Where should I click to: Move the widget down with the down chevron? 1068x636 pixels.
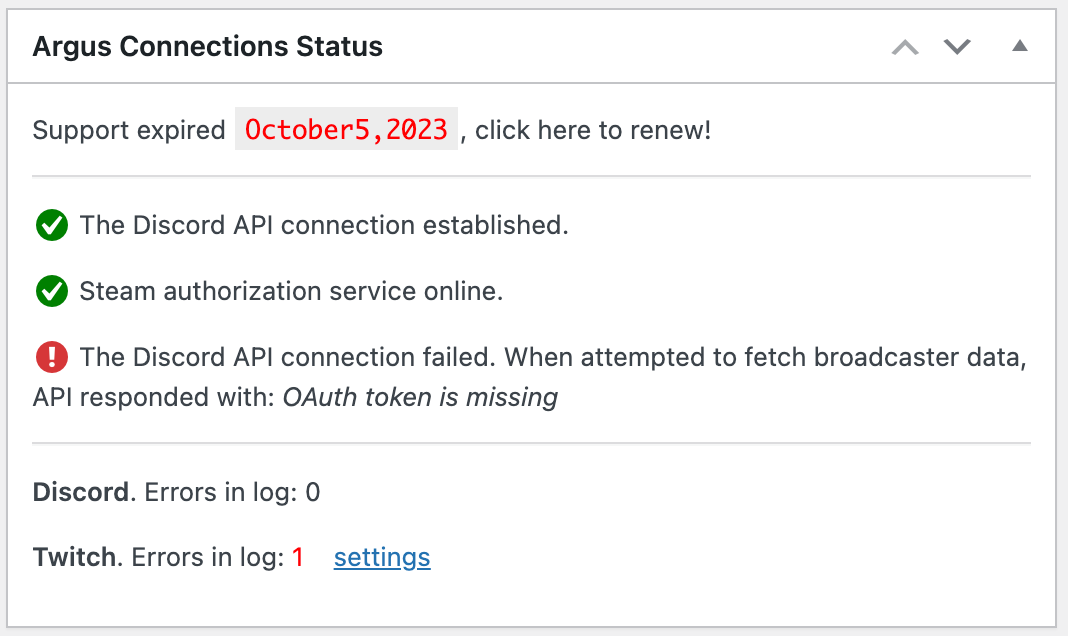[957, 47]
